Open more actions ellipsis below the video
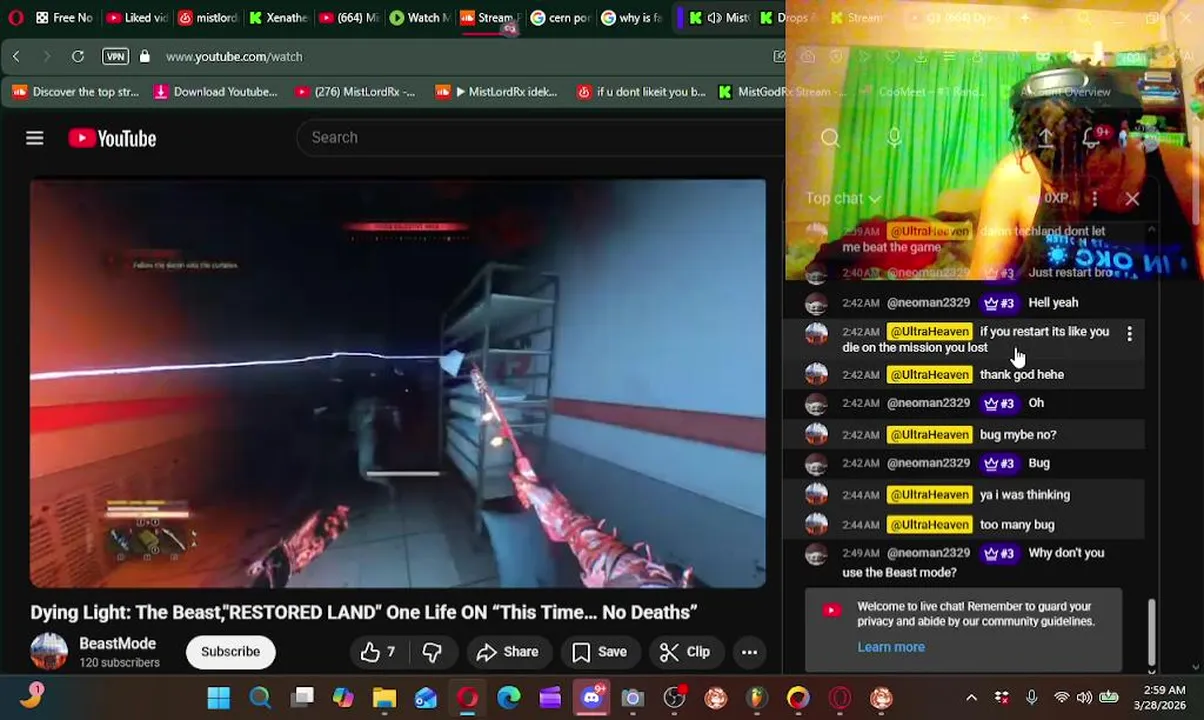This screenshot has height=720, width=1204. click(x=749, y=652)
